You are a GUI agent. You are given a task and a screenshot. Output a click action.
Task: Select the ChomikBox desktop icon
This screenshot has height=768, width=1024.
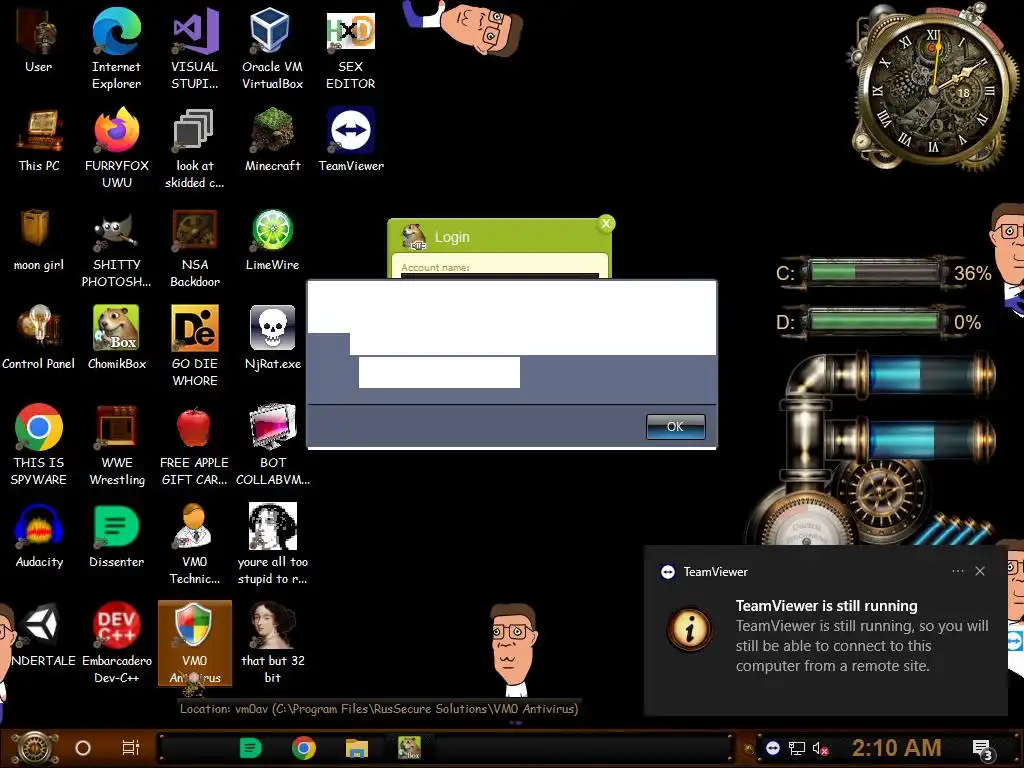click(x=117, y=338)
